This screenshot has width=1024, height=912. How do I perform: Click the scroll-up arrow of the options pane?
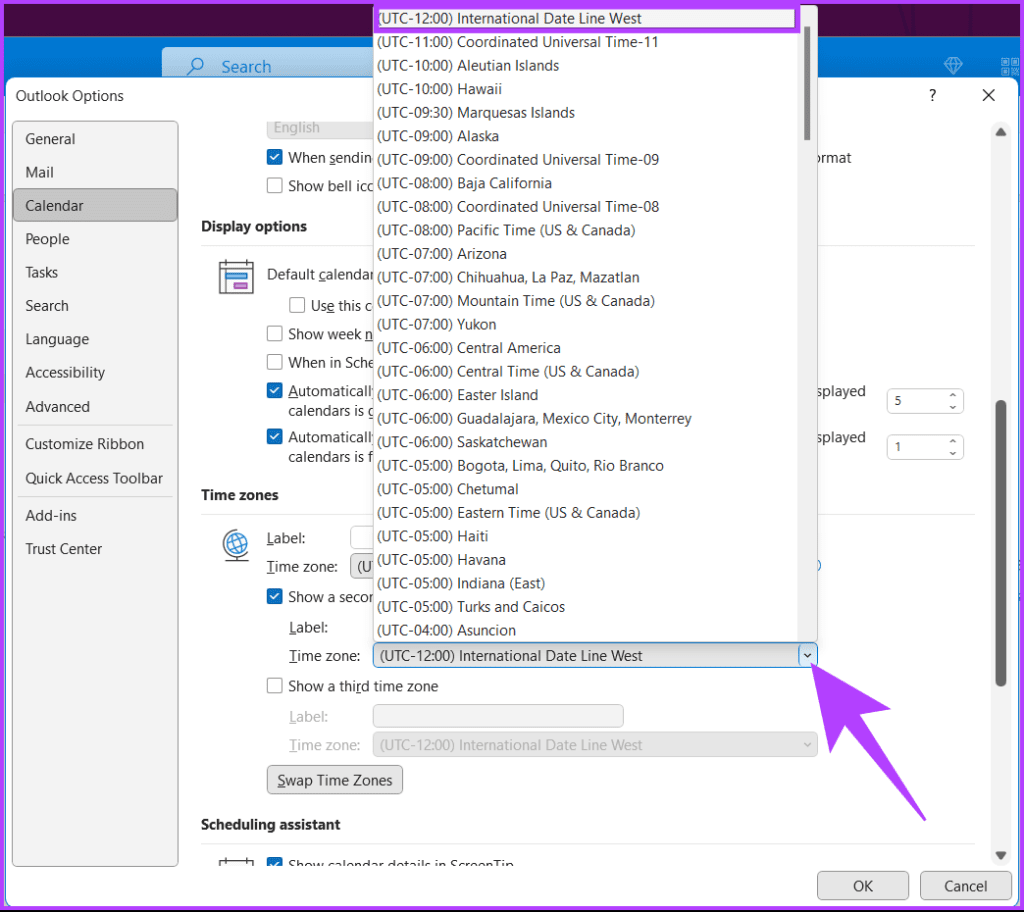pos(1000,132)
